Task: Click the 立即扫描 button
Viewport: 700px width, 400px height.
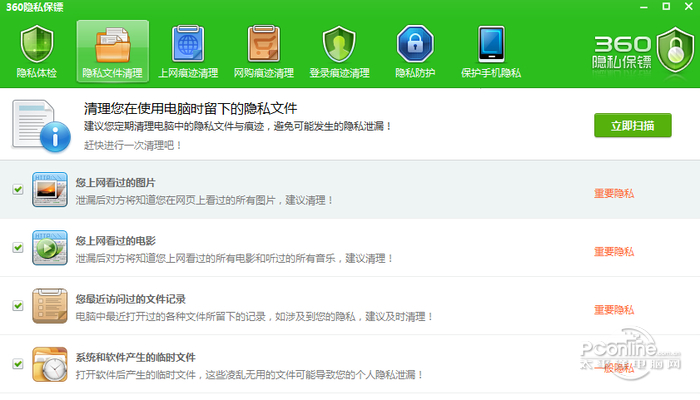Action: [x=633, y=125]
